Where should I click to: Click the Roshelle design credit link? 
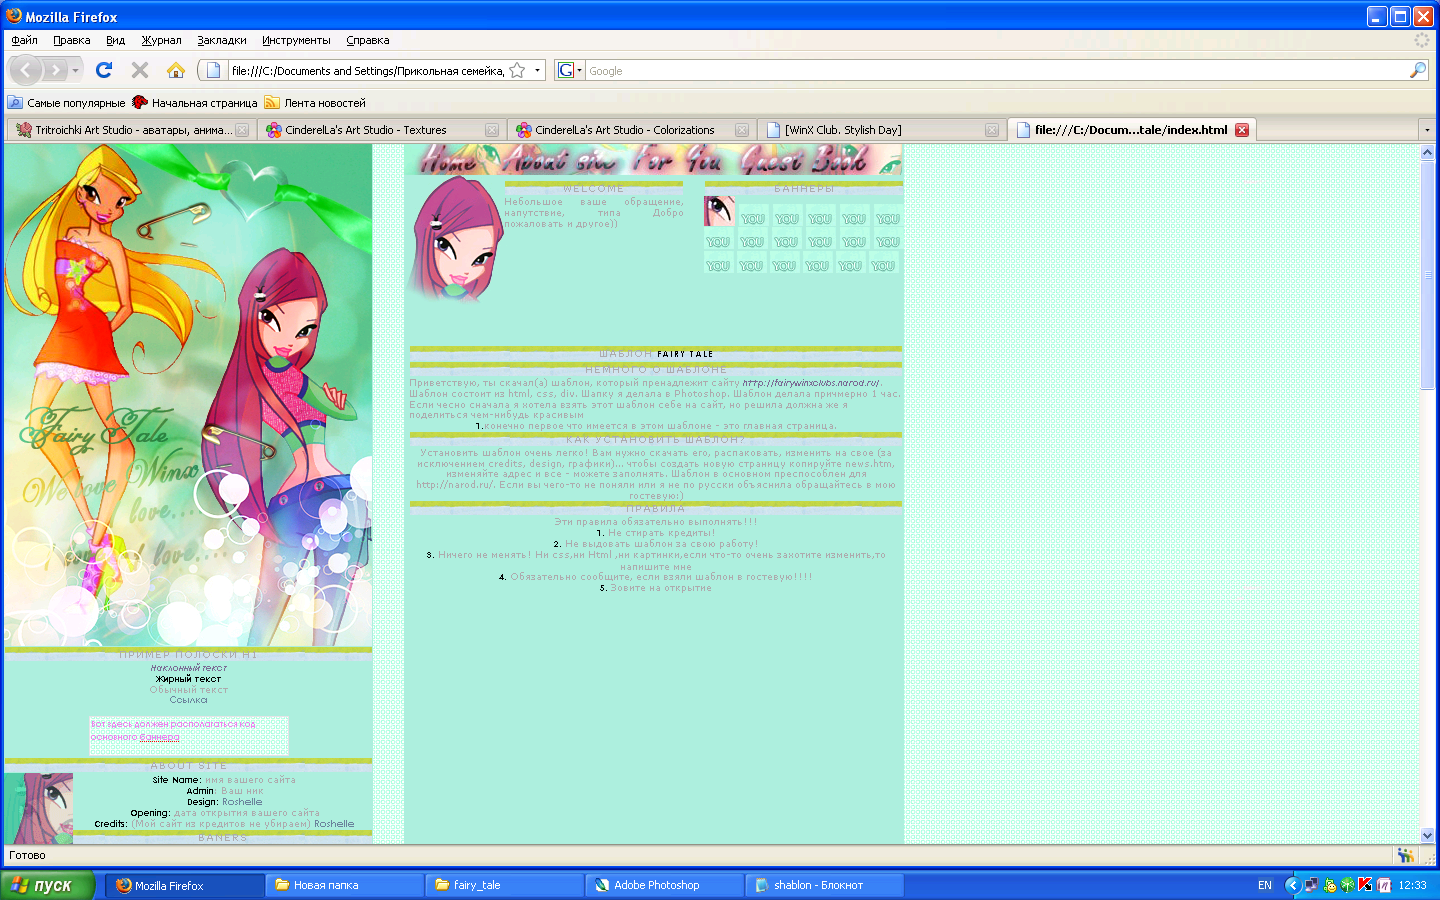(x=242, y=802)
